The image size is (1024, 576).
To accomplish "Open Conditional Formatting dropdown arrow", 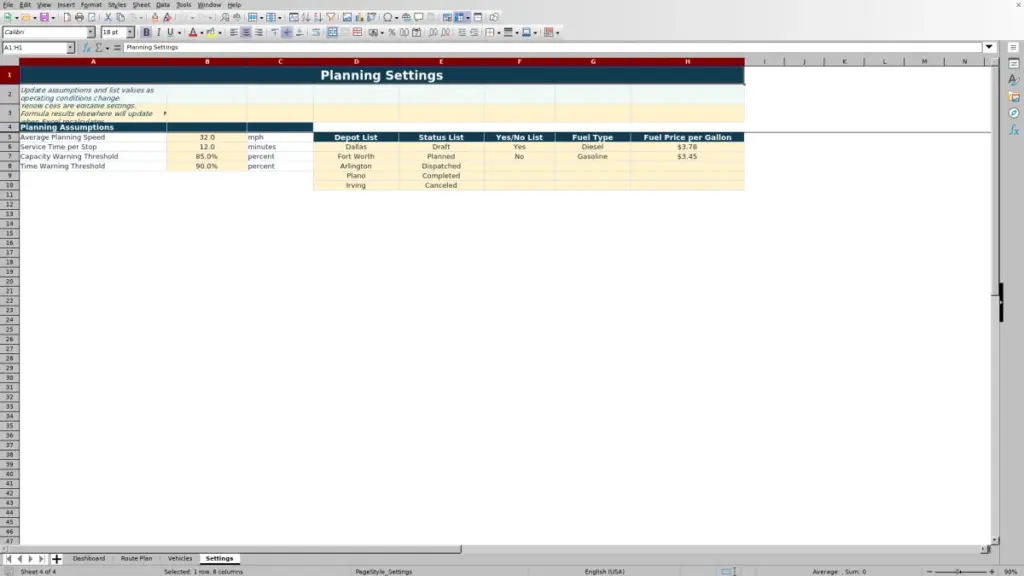I will pos(557,33).
